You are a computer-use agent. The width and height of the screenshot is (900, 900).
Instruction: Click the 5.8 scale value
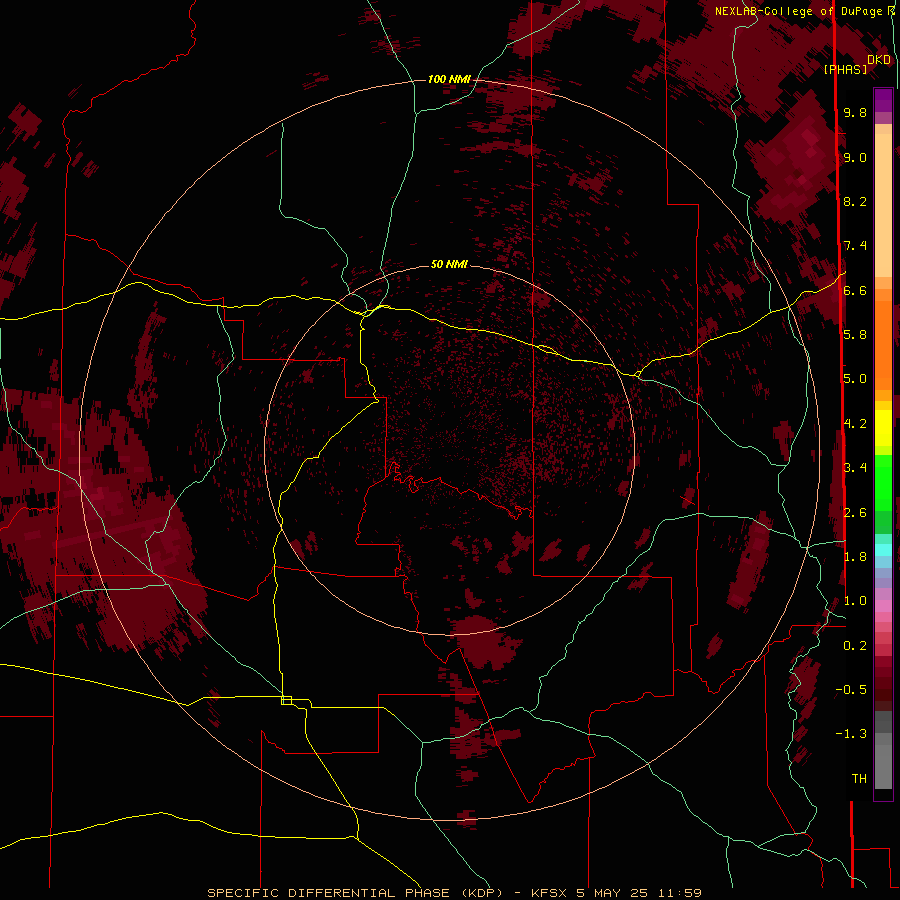click(x=855, y=334)
